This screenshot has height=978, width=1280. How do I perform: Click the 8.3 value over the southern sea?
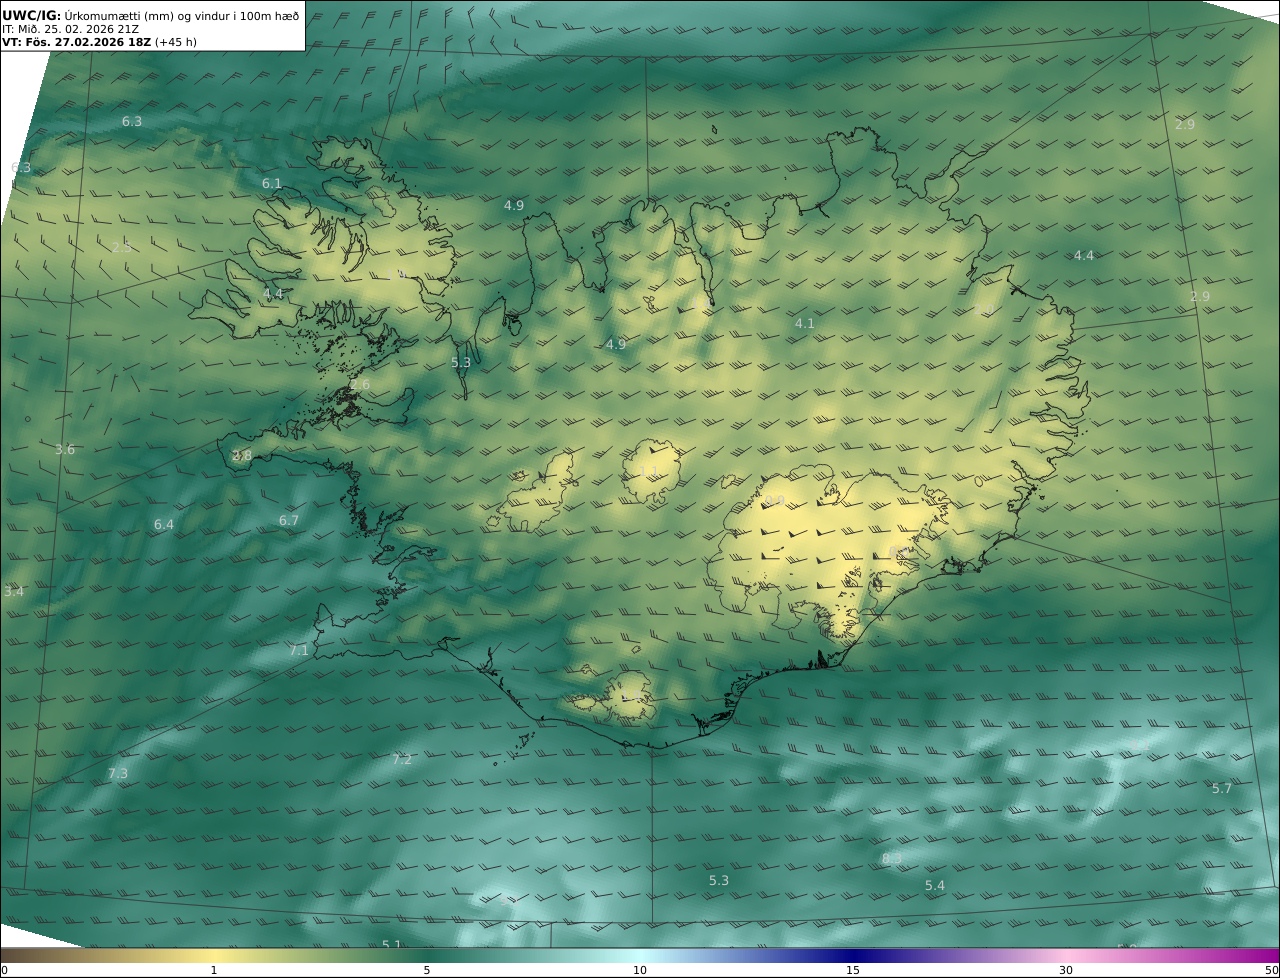point(892,859)
